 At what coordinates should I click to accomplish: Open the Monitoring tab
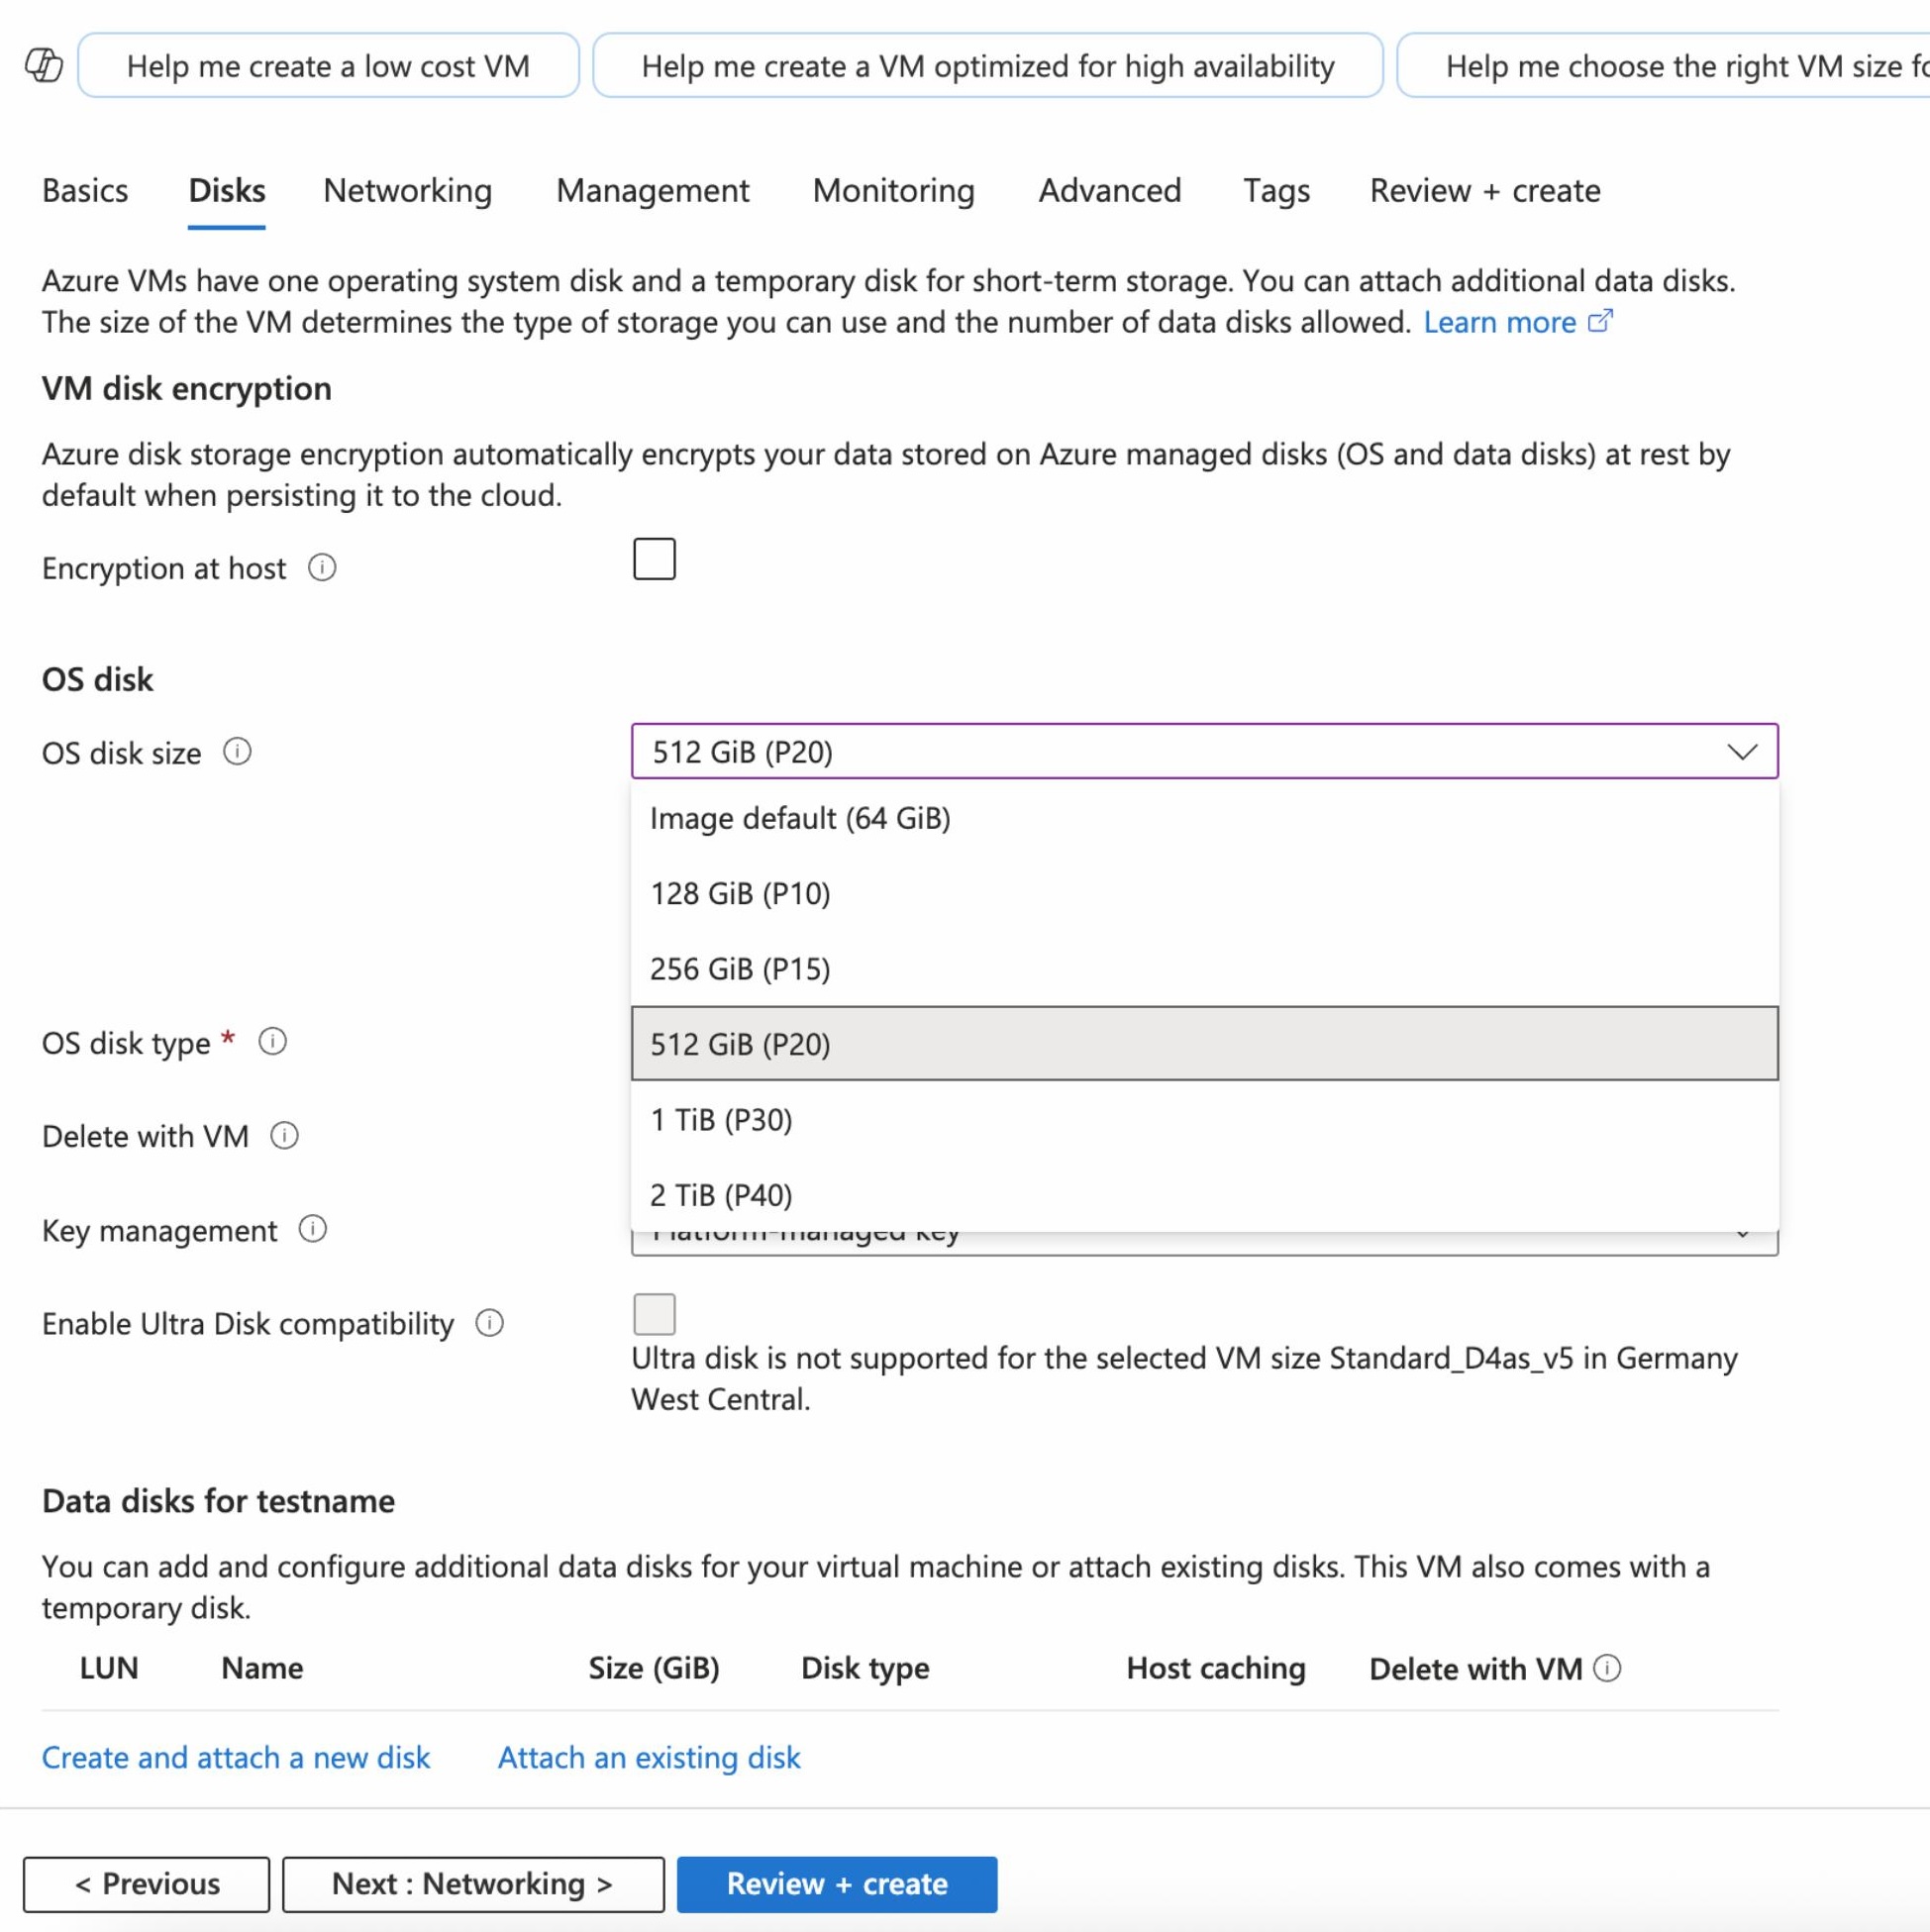click(894, 190)
